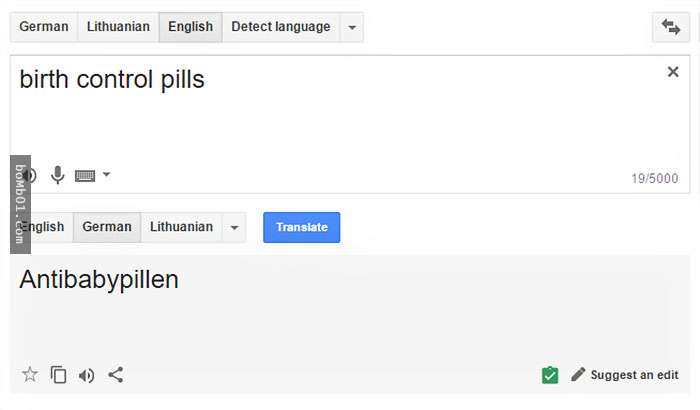Select Lithuanian as source language
Image resolution: width=700 pixels, height=410 pixels.
tap(118, 27)
